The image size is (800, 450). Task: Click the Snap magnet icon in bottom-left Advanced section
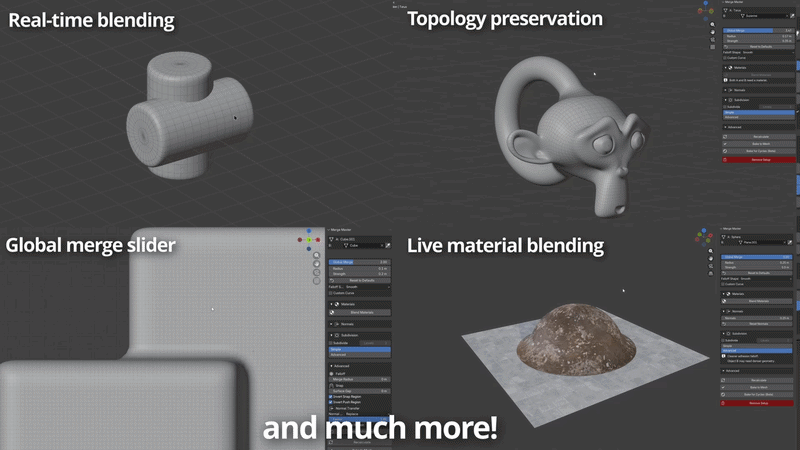click(x=331, y=386)
